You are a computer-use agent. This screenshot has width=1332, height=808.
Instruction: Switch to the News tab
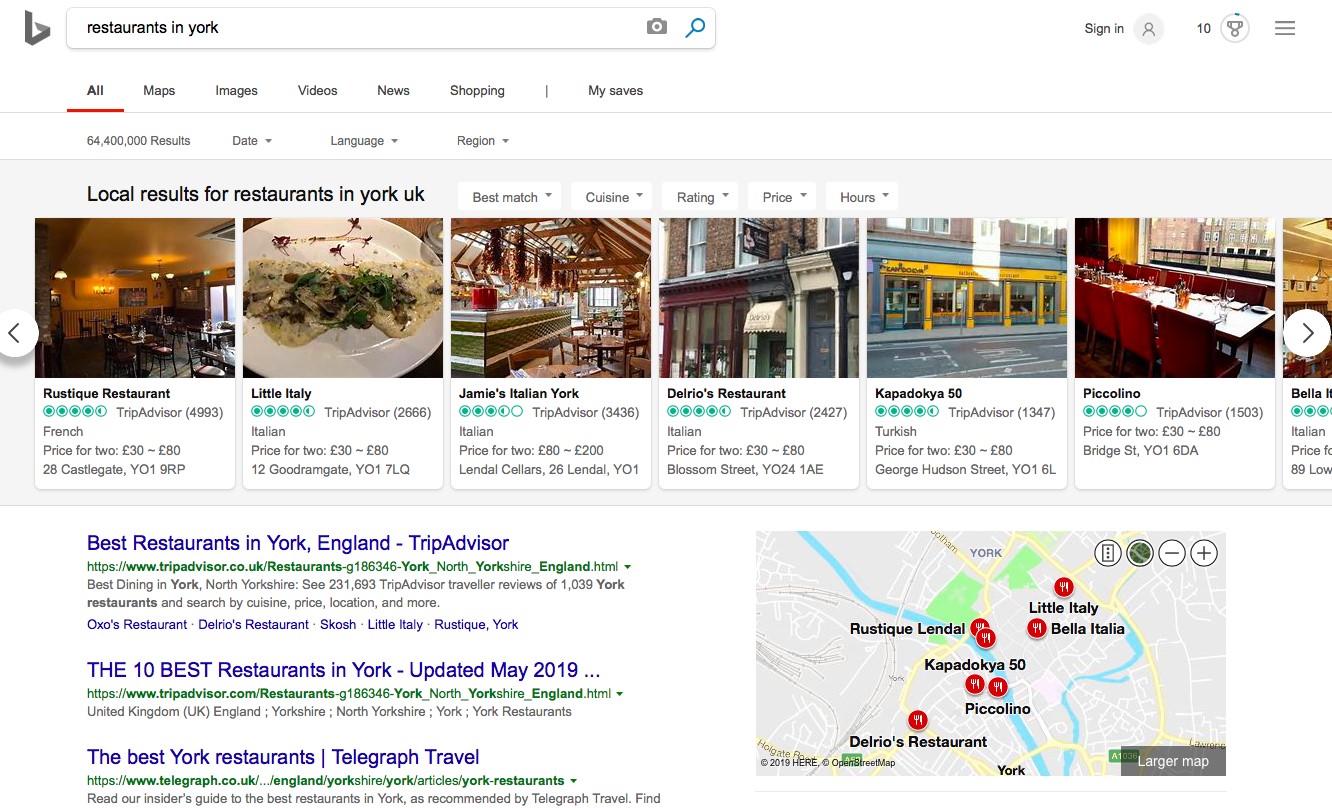coord(393,90)
